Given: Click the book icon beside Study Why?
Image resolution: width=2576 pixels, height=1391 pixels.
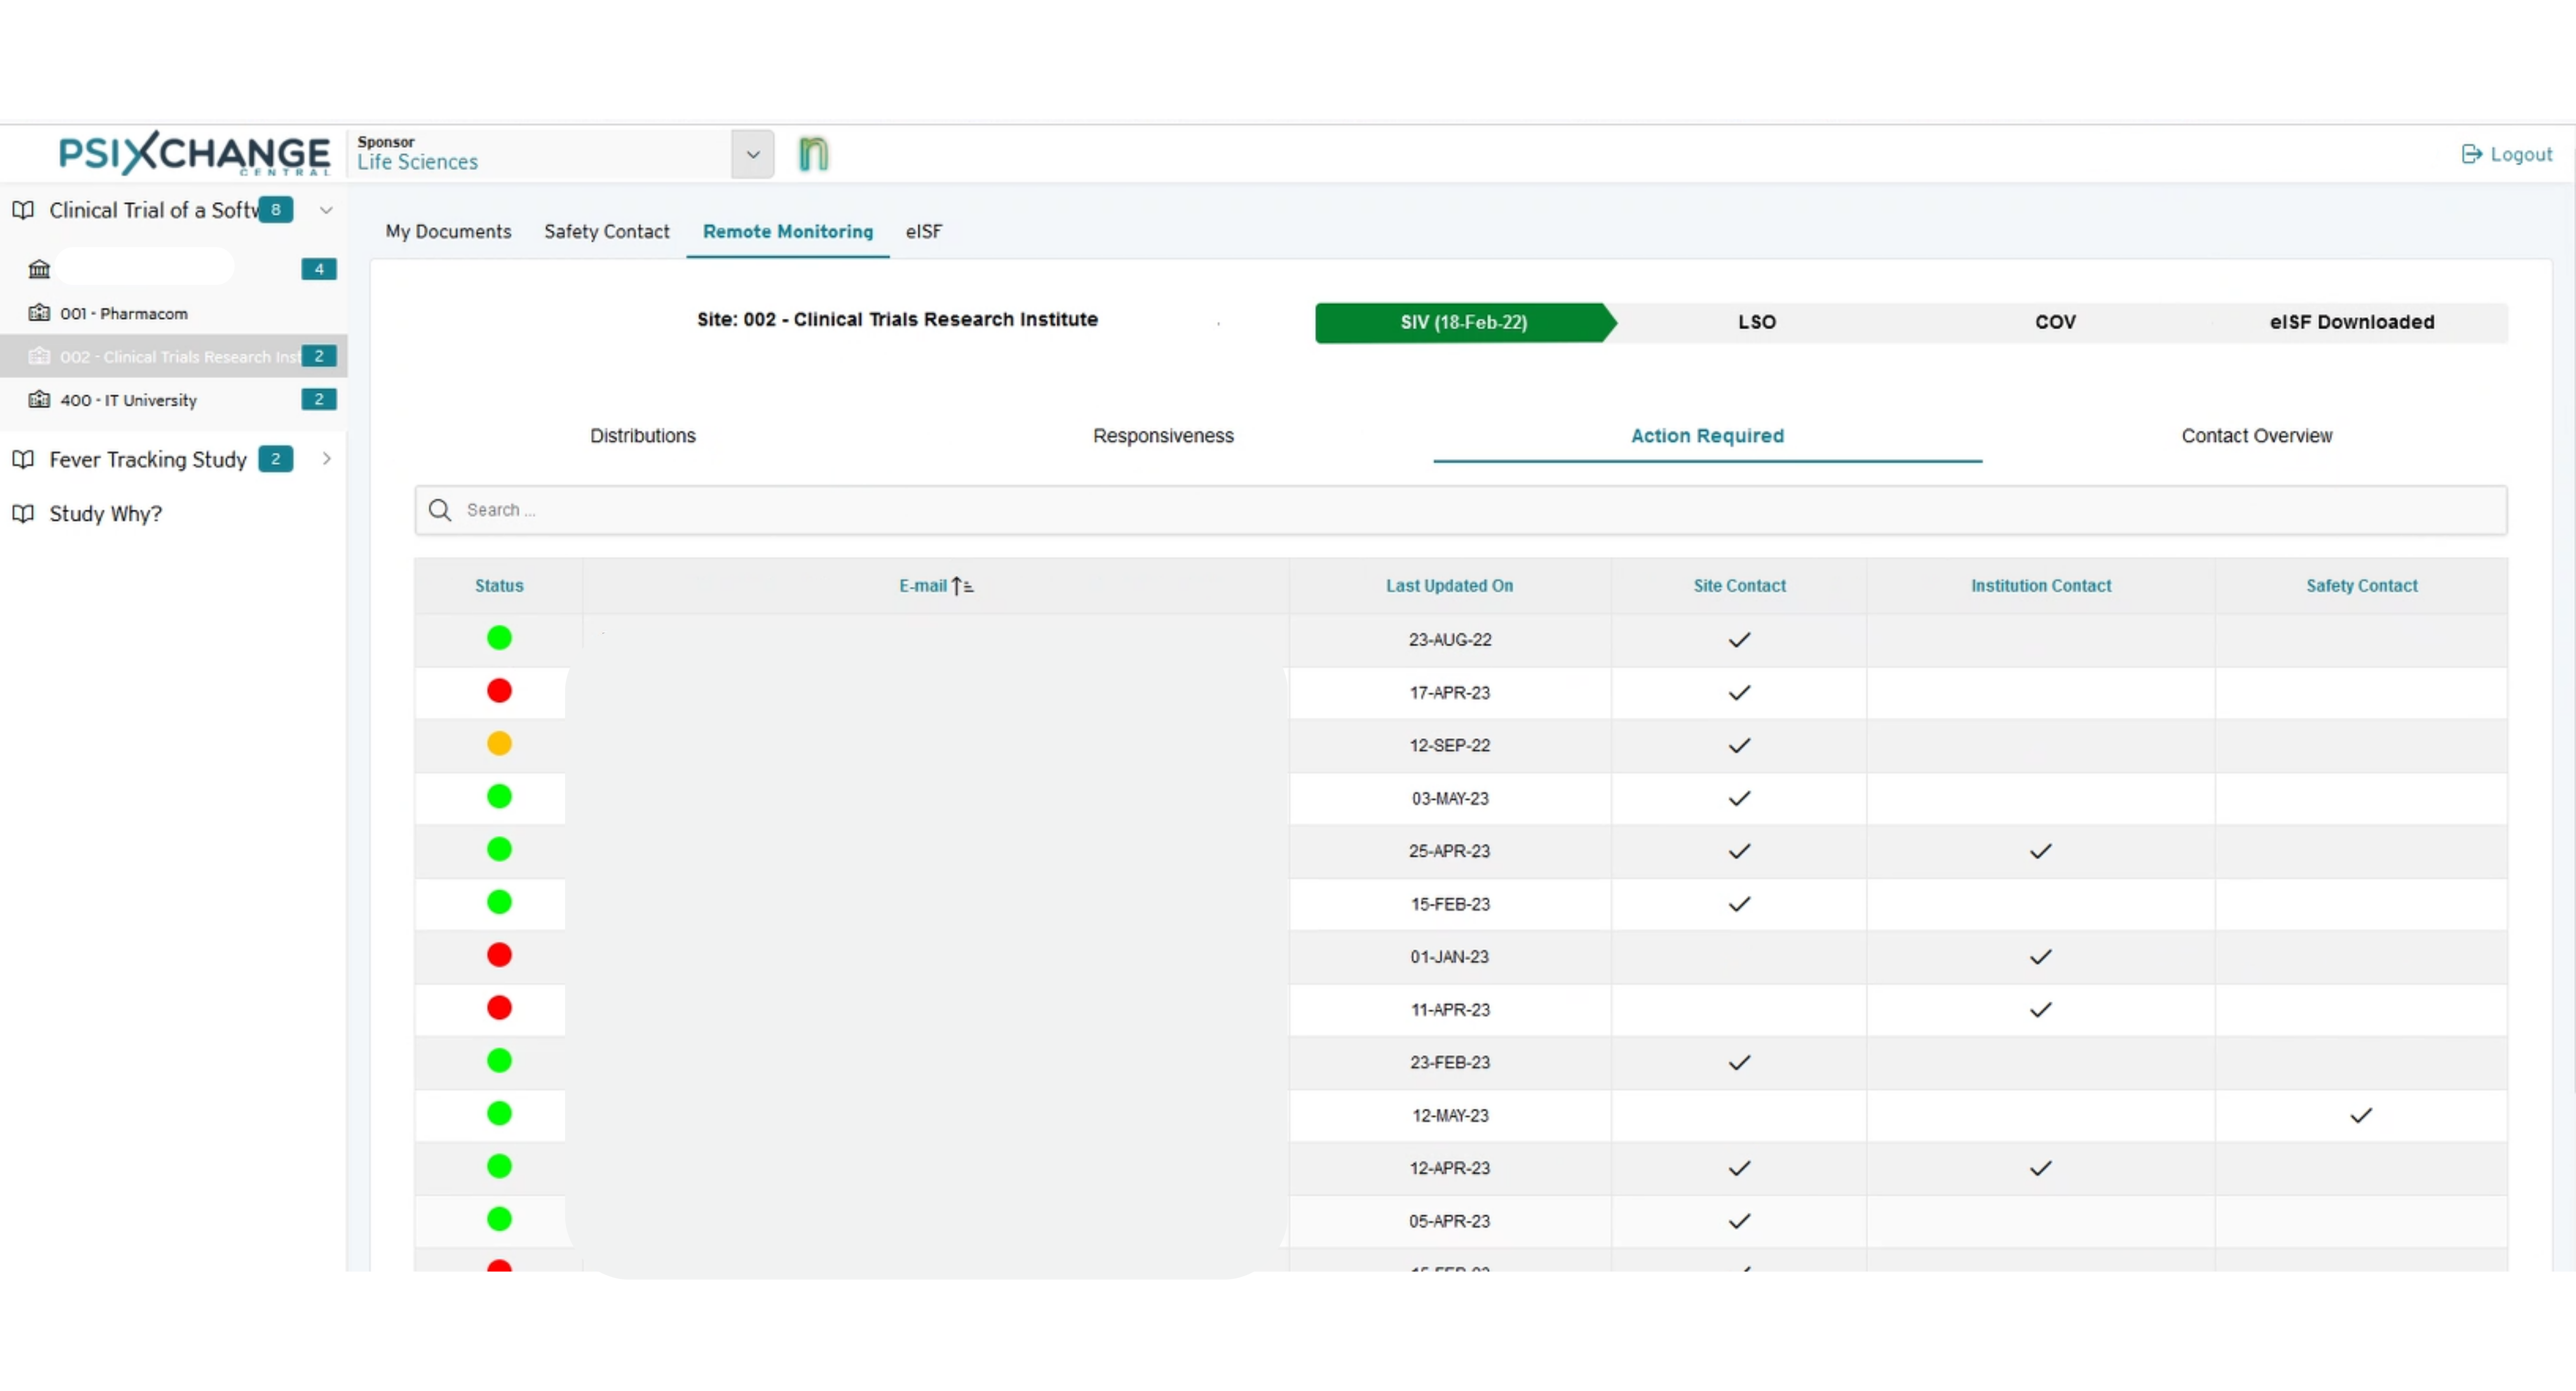Looking at the screenshot, I should click(x=23, y=514).
